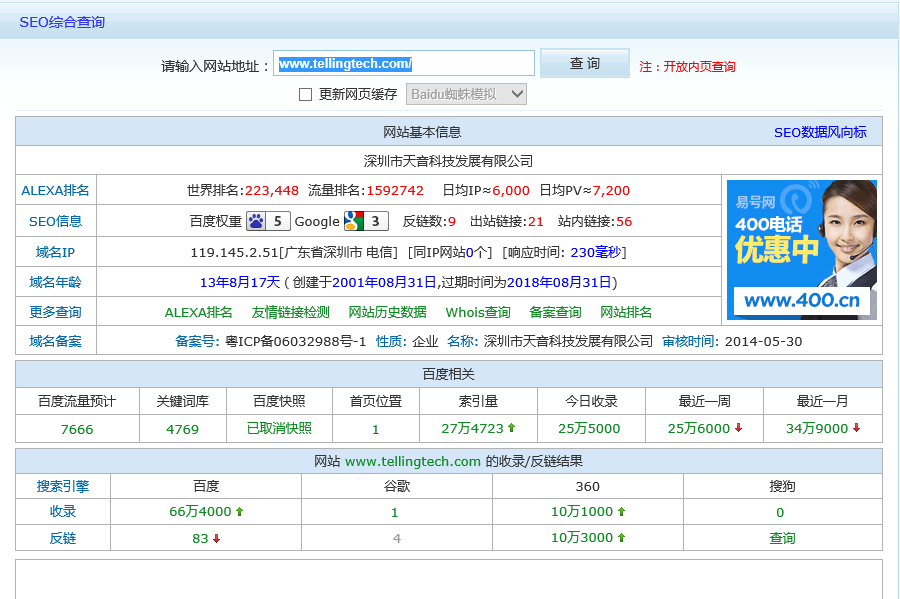Click green up arrow beside 10万3000
Screen dimensions: 900x599
tap(621, 538)
